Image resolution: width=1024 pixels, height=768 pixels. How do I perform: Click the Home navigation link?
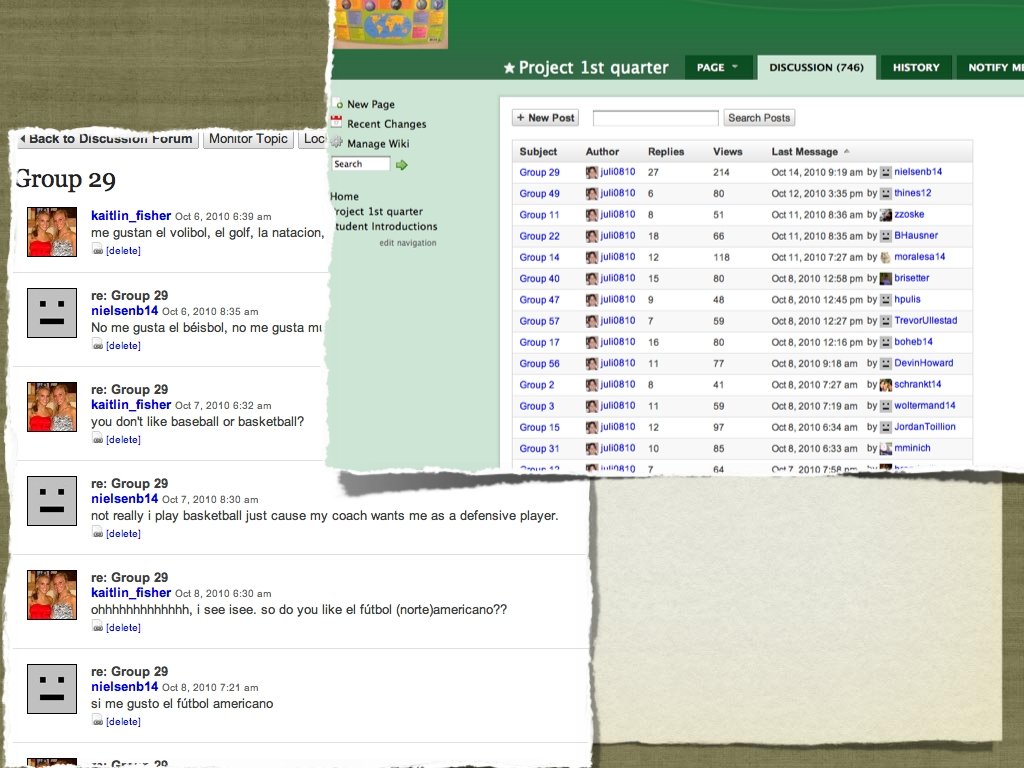(x=344, y=197)
